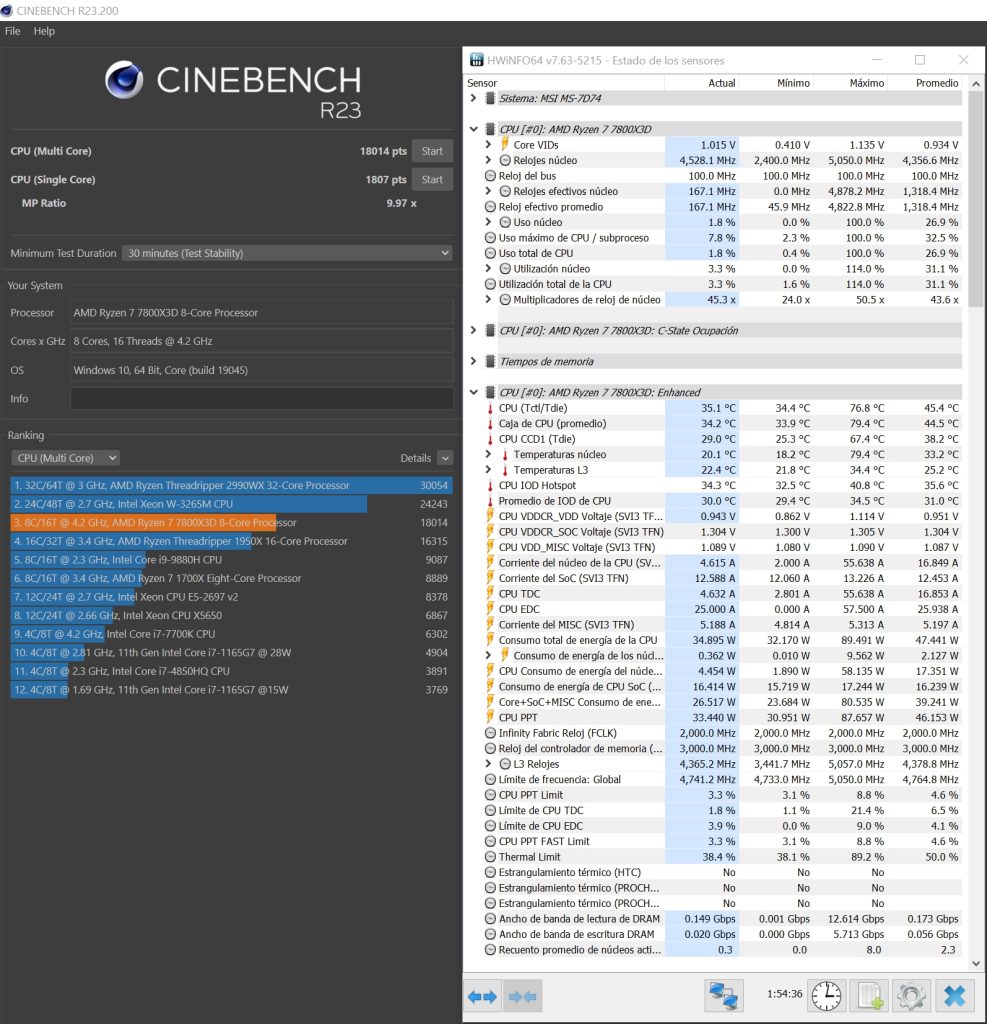Viewport: 987px width, 1024px height.
Task: Collapse the CPU [#0]: AMD Ryzen 7 7800X3D group
Action: coord(474,129)
